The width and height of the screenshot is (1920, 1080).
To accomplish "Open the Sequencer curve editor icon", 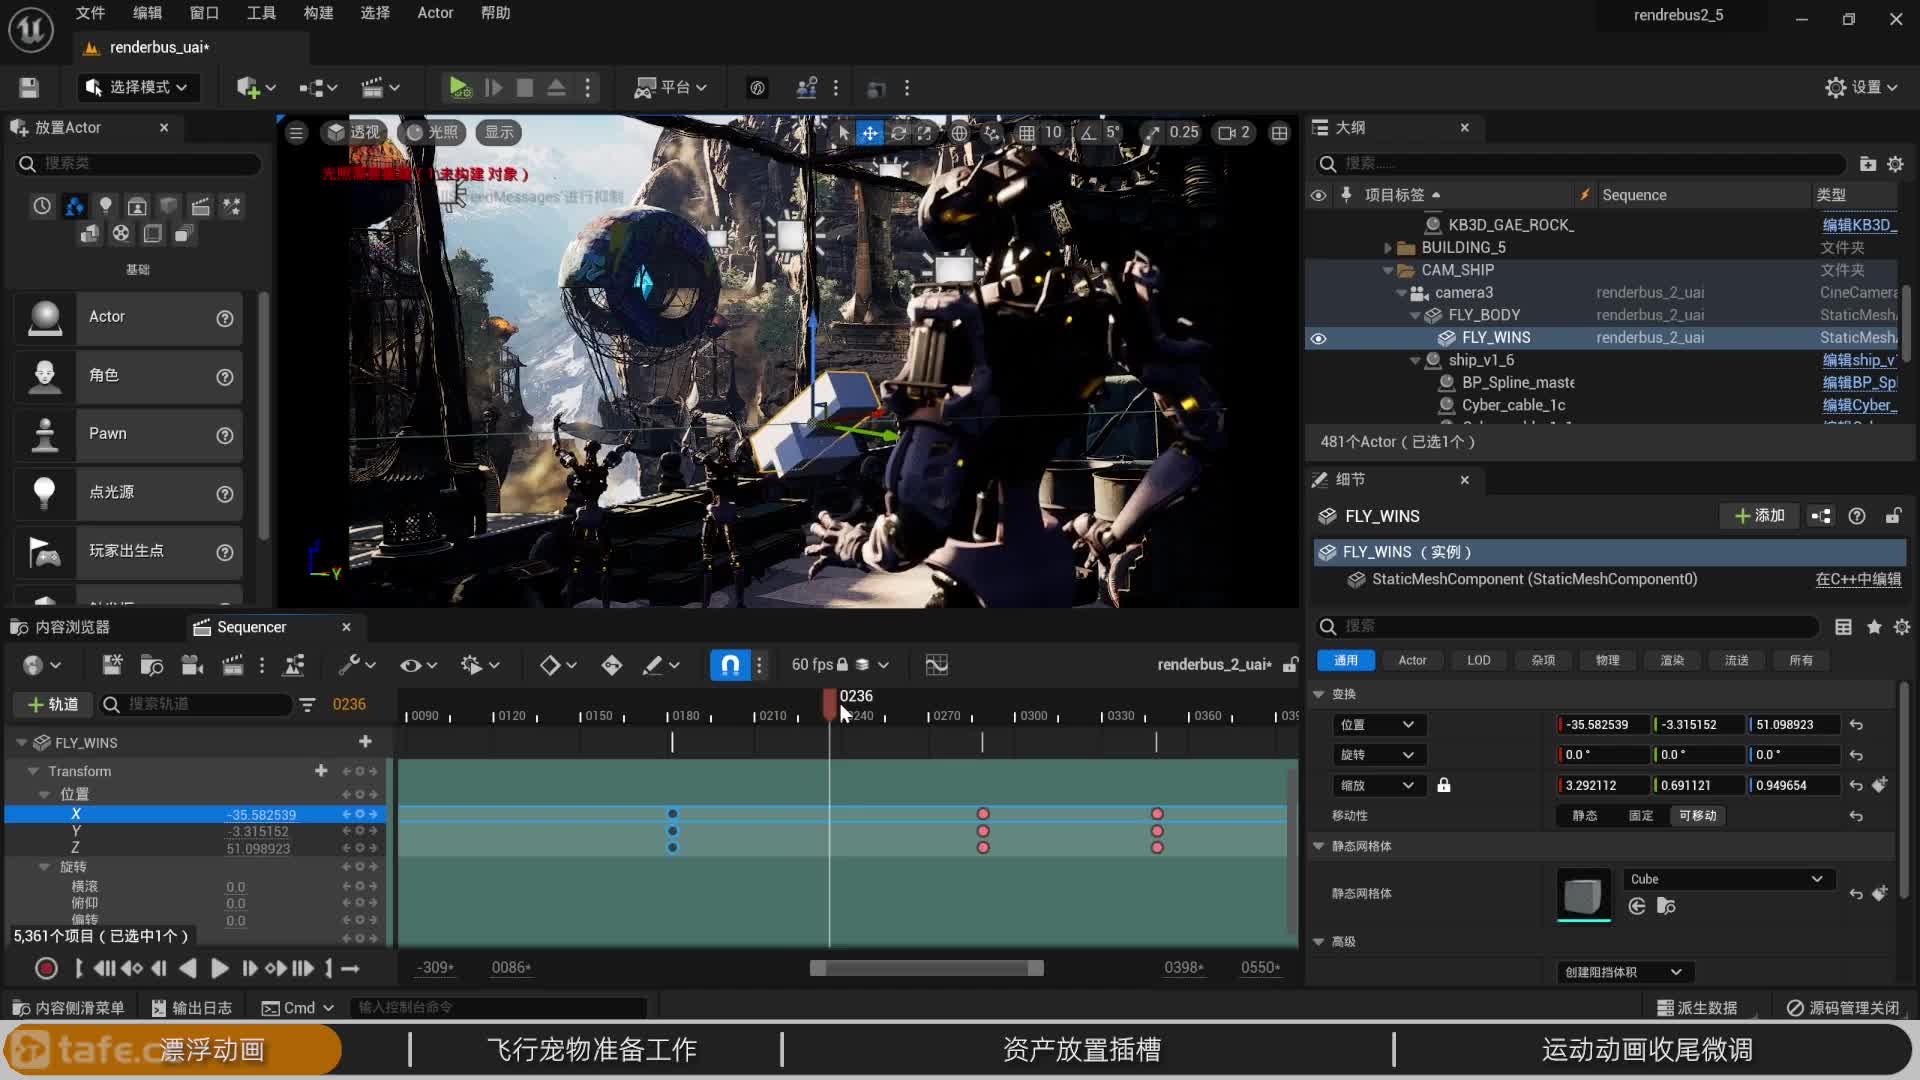I will [936, 664].
